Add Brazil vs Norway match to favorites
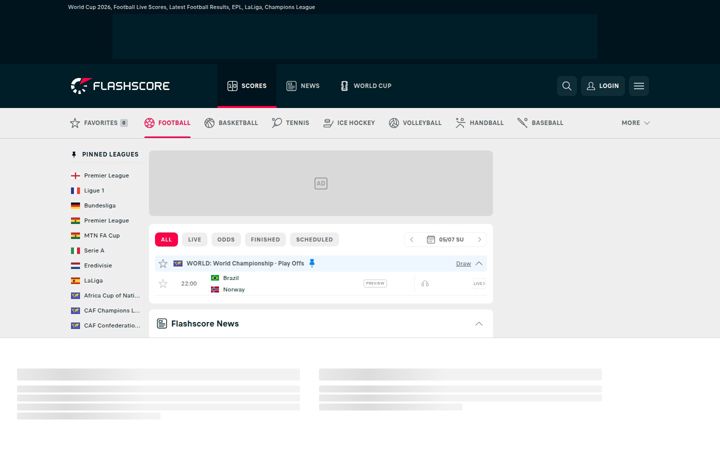Image resolution: width=720 pixels, height=450 pixels. click(163, 284)
